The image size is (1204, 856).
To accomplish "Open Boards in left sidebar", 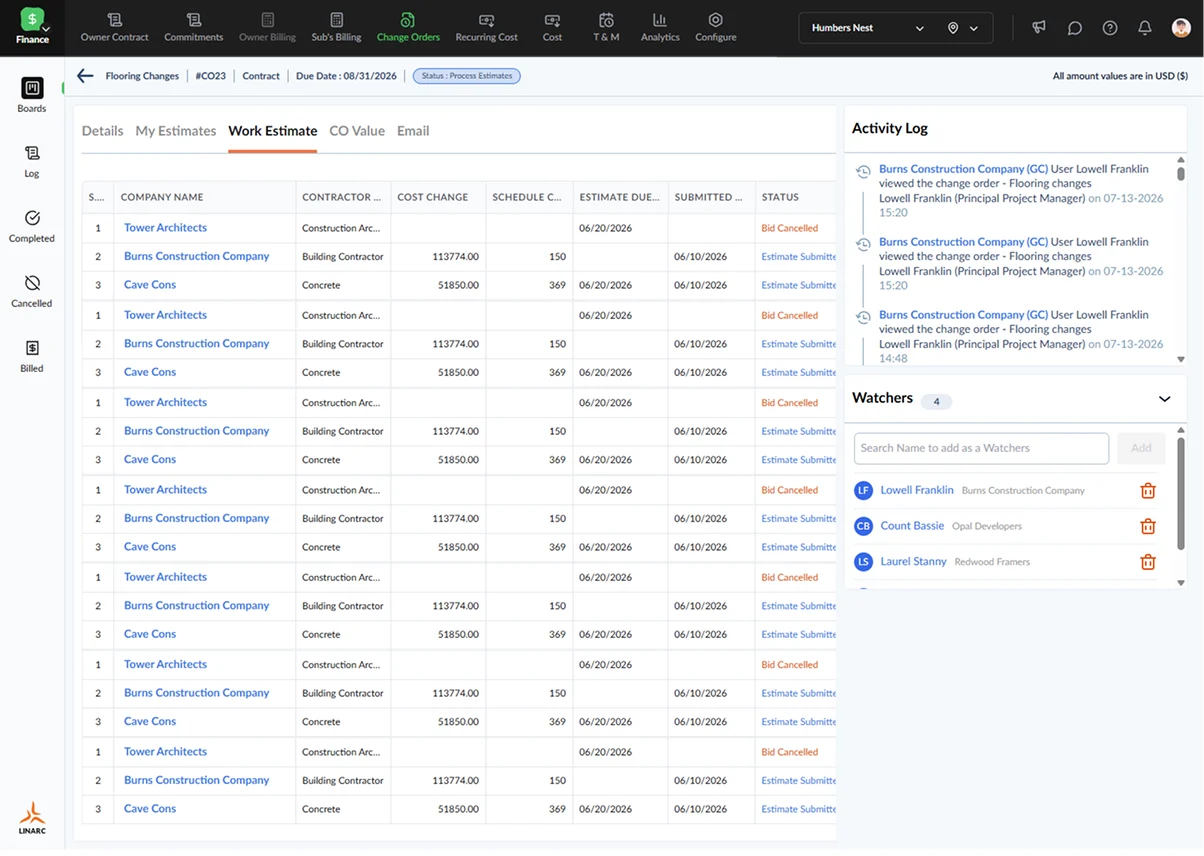I will click(32, 96).
